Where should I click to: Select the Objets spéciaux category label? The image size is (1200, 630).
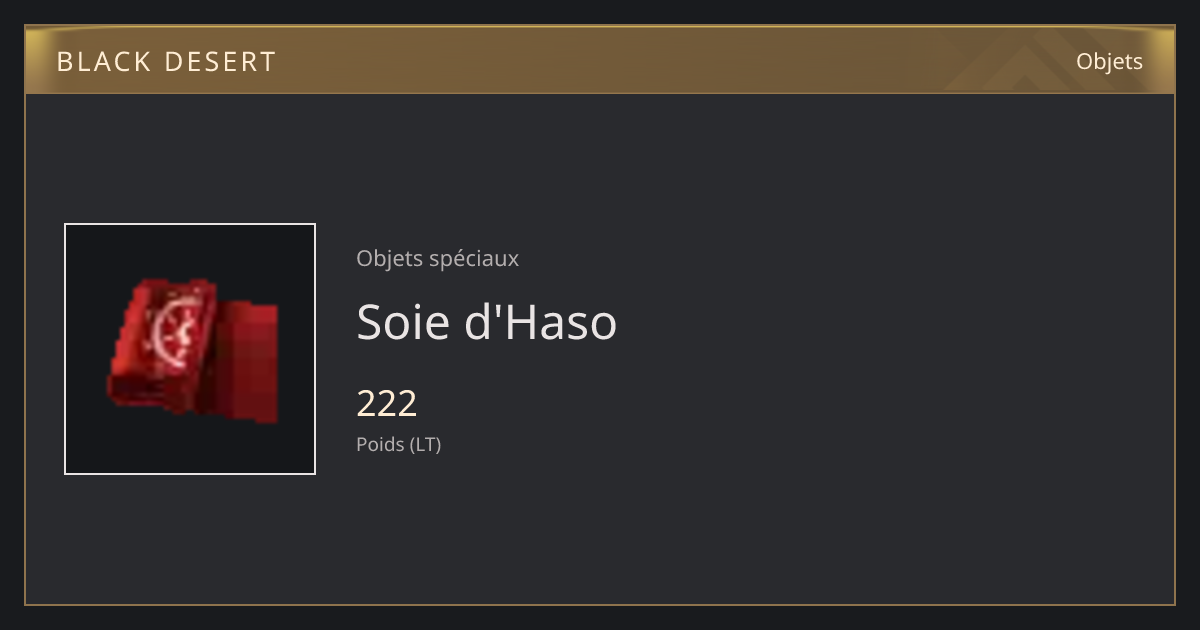point(437,258)
